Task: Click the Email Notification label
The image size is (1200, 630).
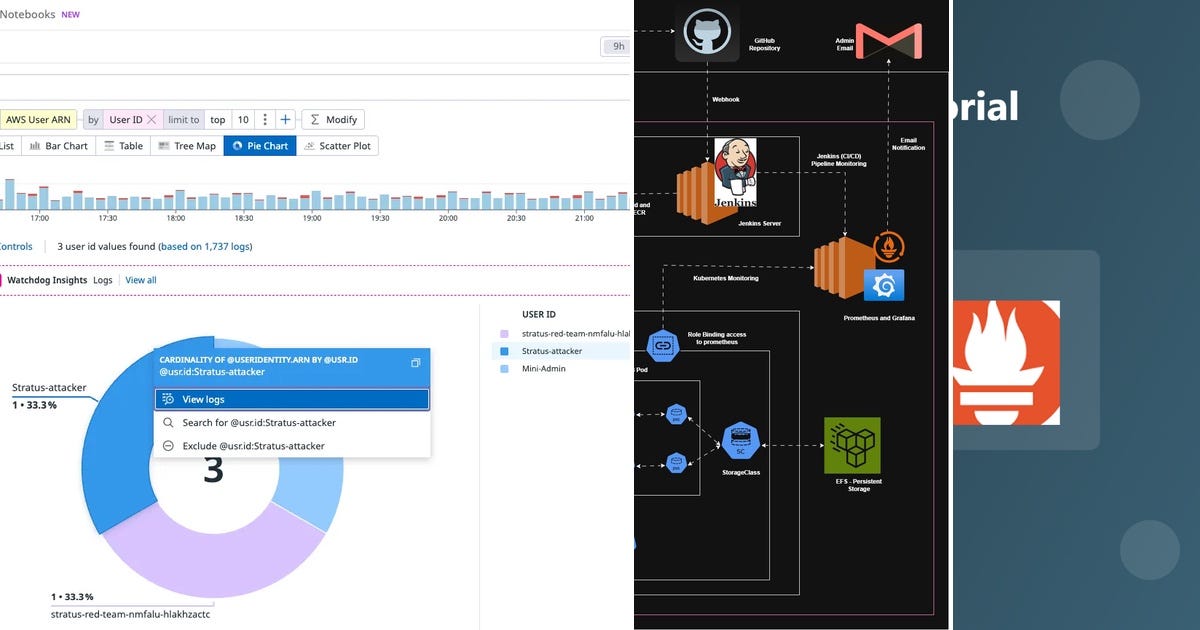Action: coord(909,144)
